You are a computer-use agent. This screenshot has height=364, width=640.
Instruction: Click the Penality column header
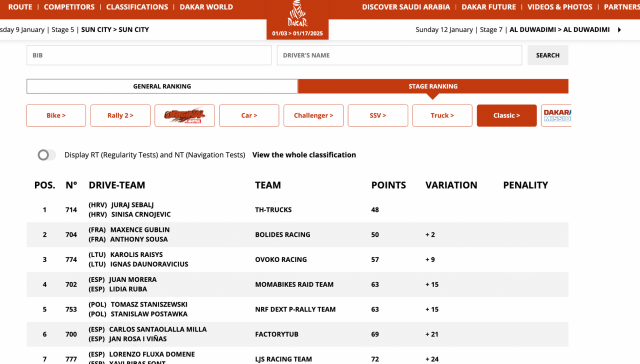point(526,185)
